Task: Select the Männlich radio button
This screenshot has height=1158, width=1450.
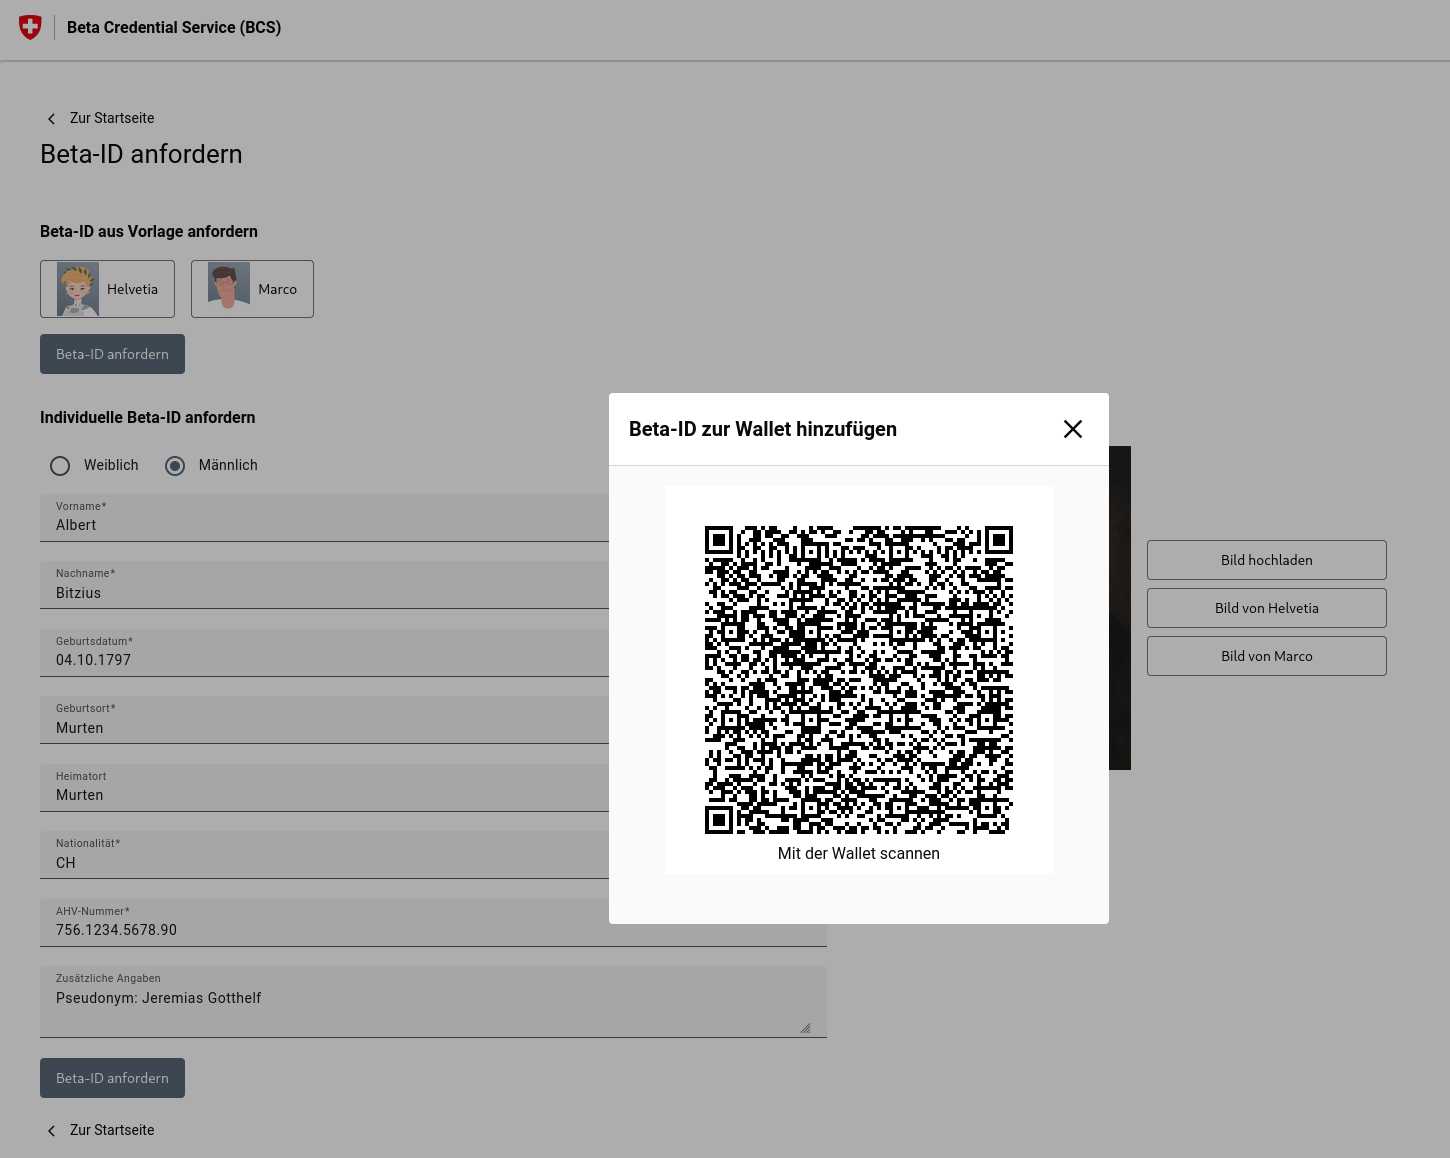Action: pyautogui.click(x=175, y=466)
